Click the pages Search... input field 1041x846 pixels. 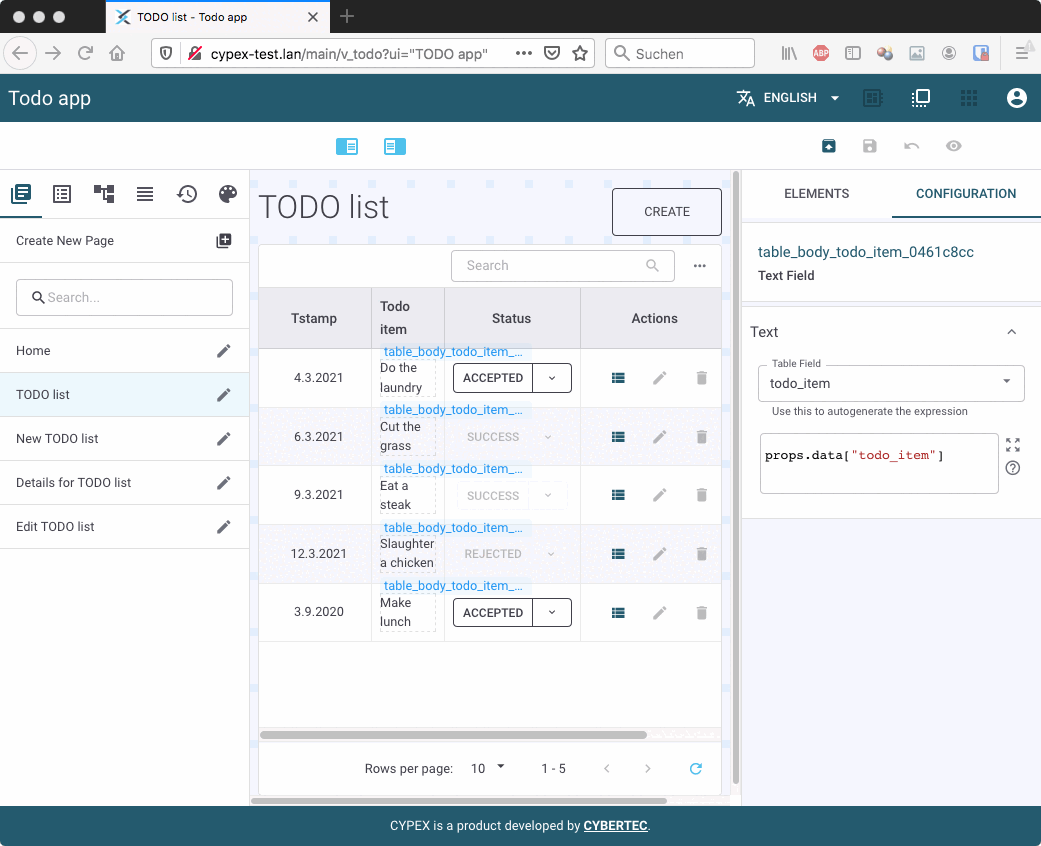124,297
